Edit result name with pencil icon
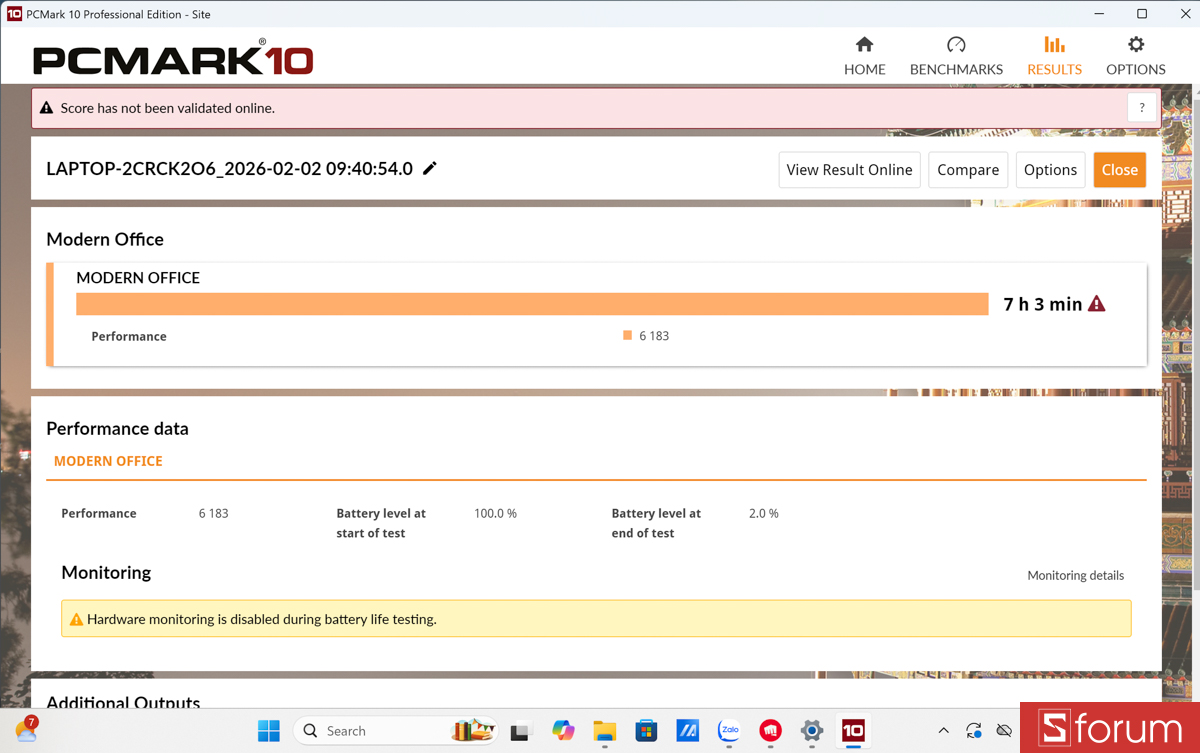Screen dimensions: 1200x753 430,168
